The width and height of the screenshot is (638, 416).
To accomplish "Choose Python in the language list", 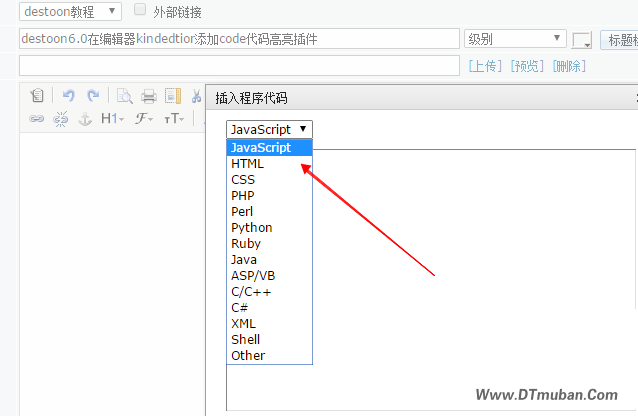I will point(251,228).
